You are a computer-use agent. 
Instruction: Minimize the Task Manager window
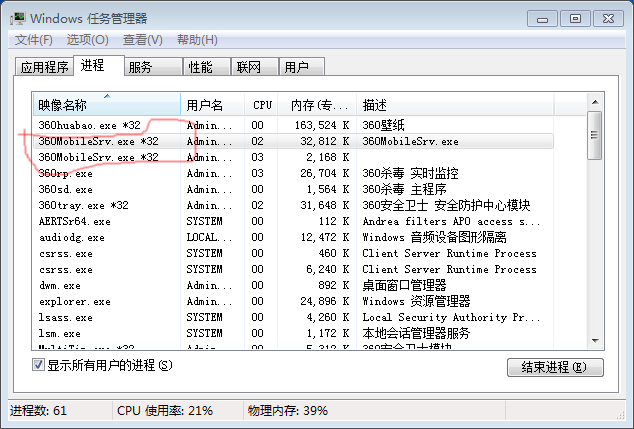point(543,19)
